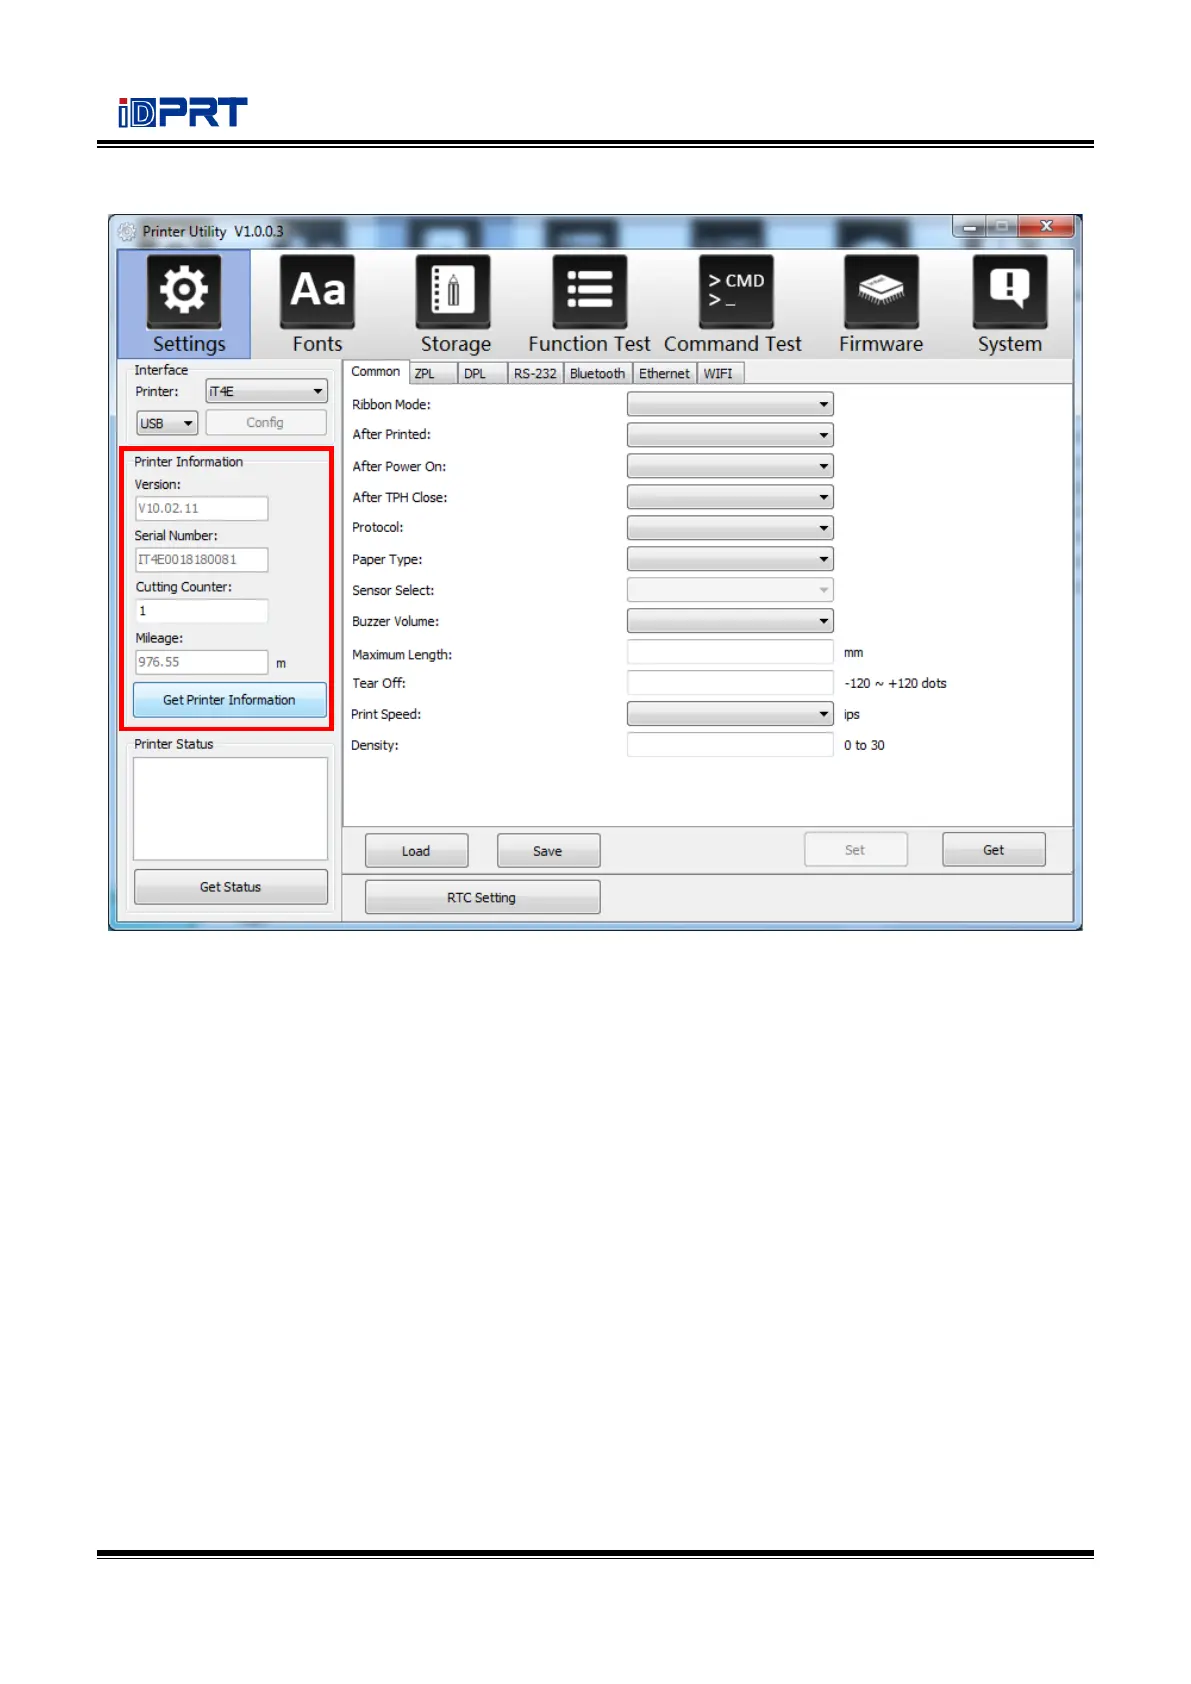Image resolution: width=1191 pixels, height=1684 pixels.
Task: Open the Storage icon
Action: (453, 291)
